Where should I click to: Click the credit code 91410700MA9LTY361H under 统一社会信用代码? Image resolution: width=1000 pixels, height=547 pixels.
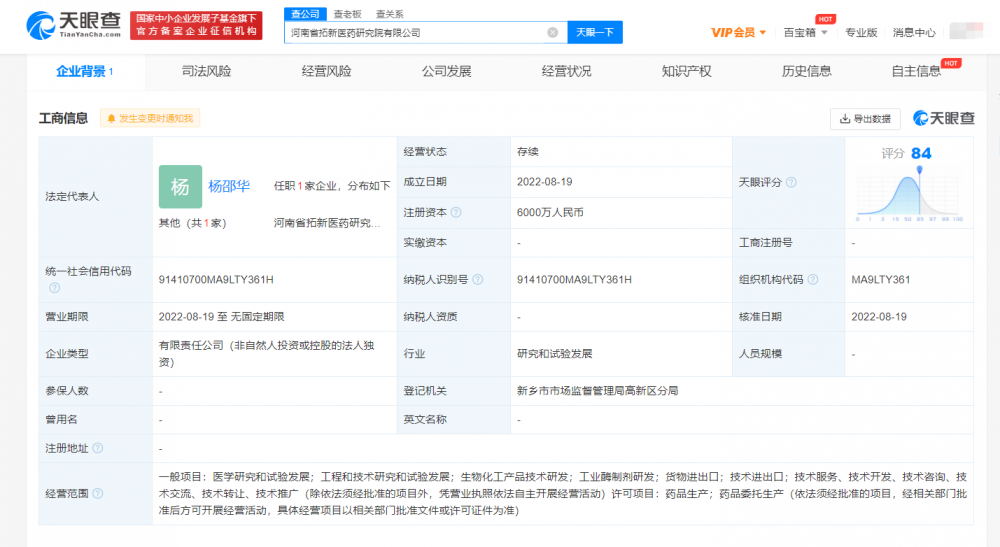pyautogui.click(x=216, y=279)
